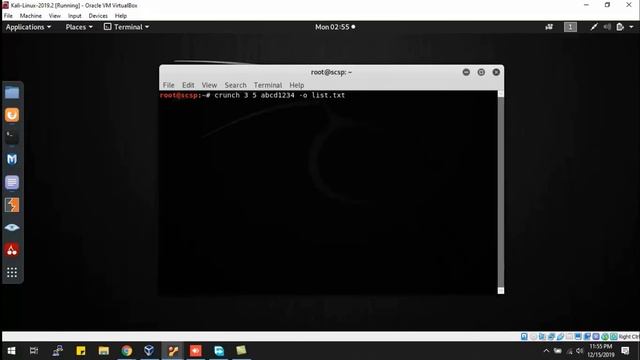This screenshot has height=360, width=640.
Task: Select workspace 1 indicator in top bar
Action: [570, 27]
